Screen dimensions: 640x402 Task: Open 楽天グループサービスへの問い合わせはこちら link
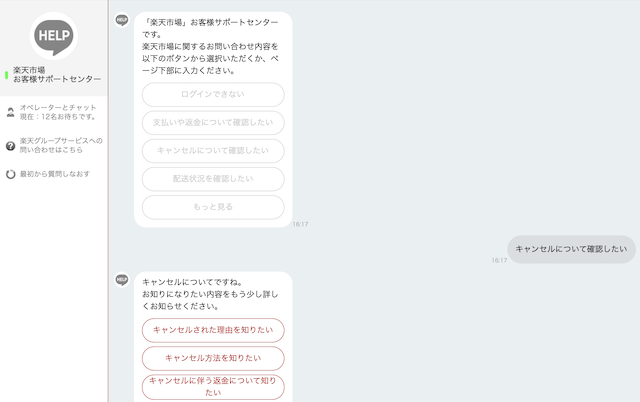click(61, 145)
